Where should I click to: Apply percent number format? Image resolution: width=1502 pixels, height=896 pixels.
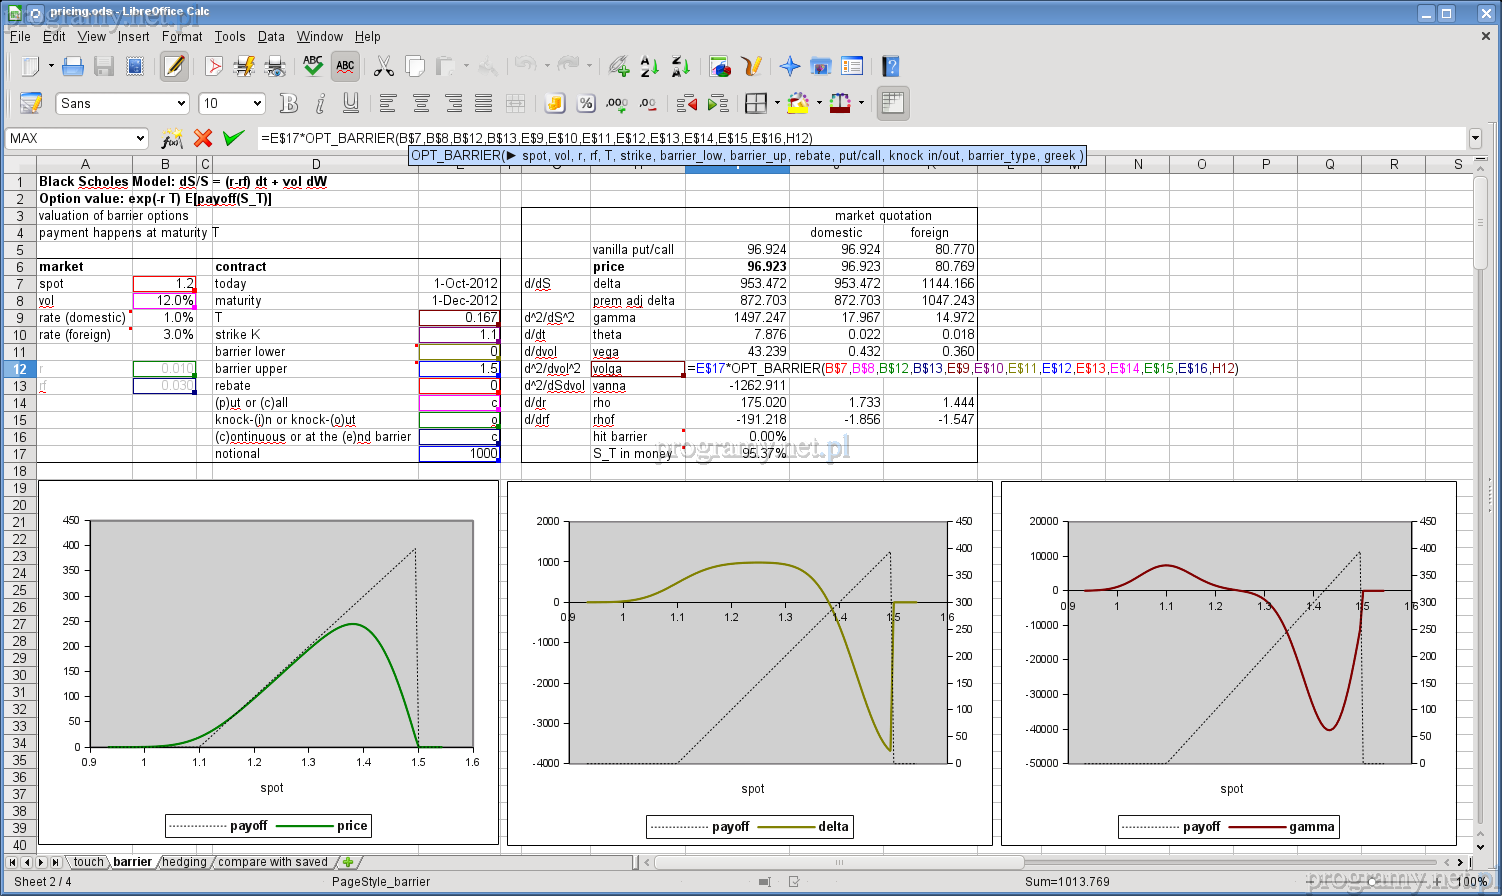pos(586,104)
